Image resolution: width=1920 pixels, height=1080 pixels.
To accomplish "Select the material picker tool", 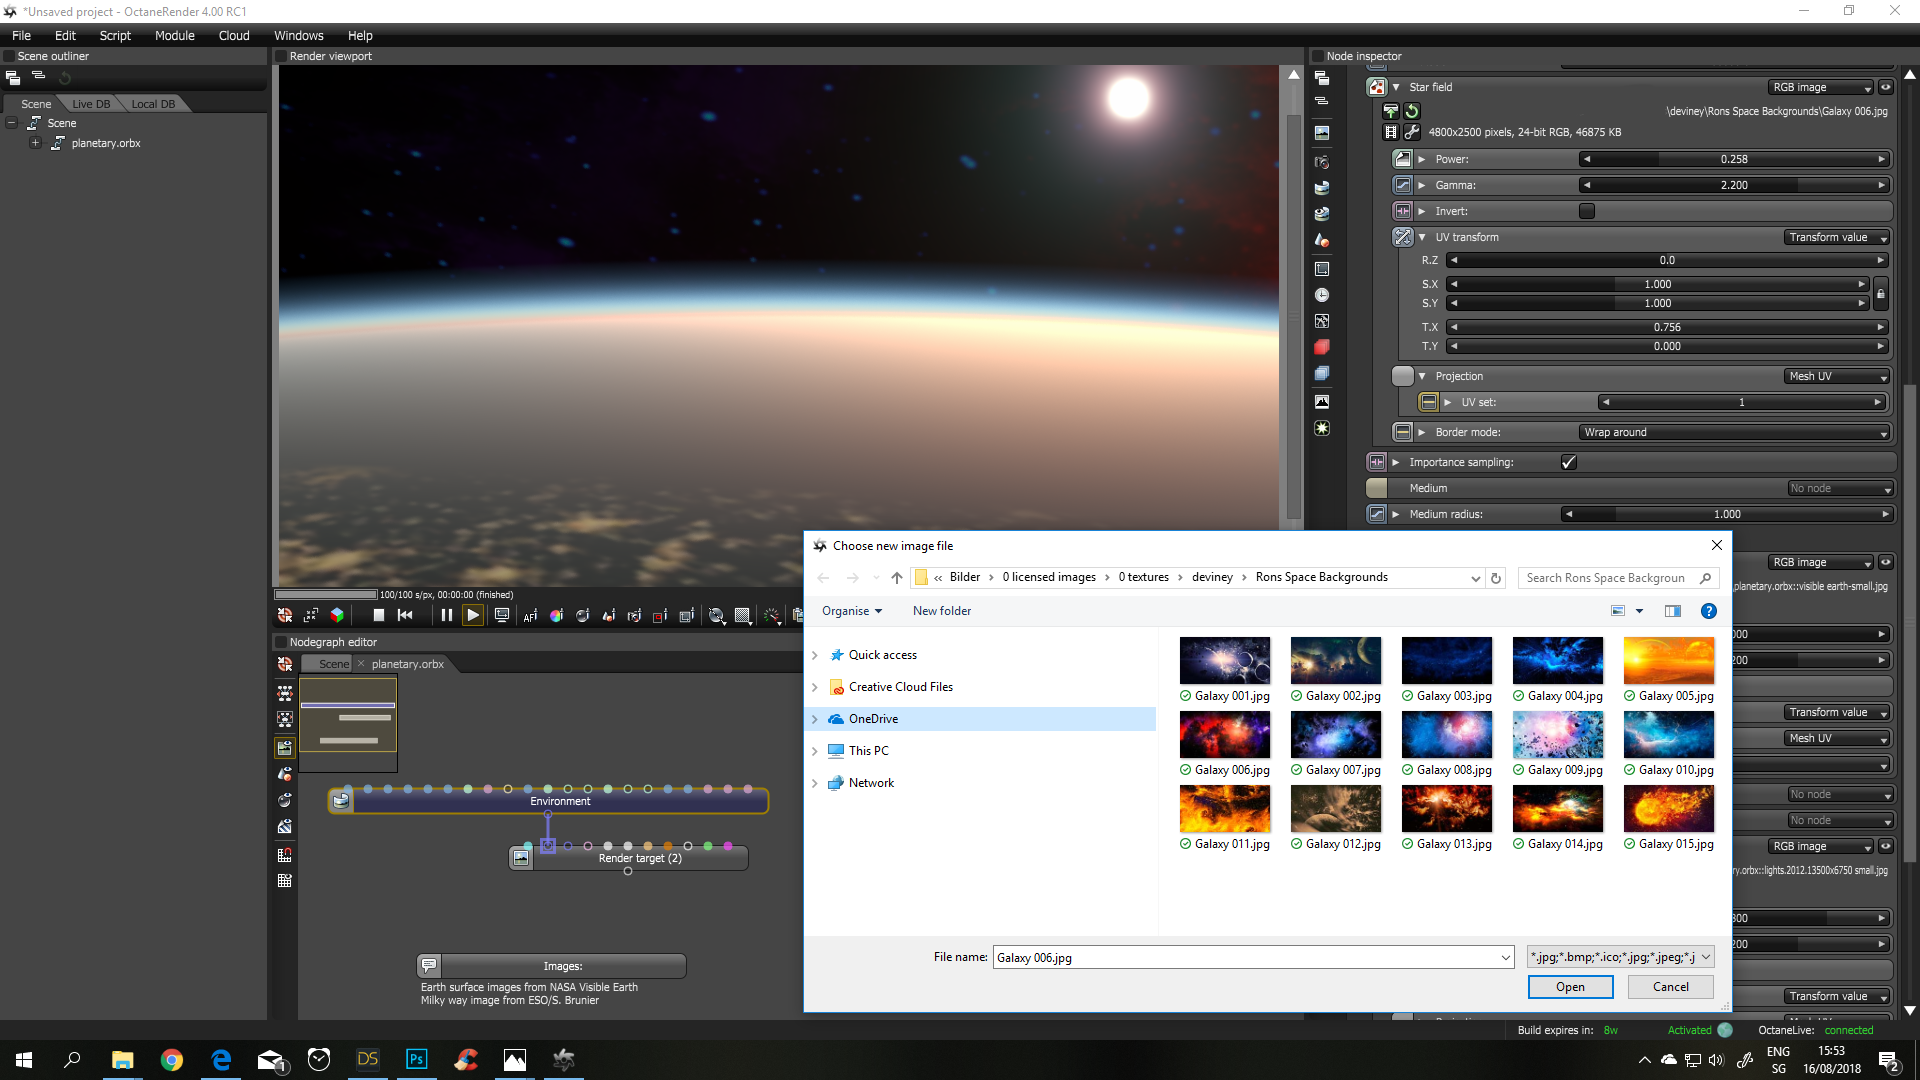I will [x=583, y=615].
